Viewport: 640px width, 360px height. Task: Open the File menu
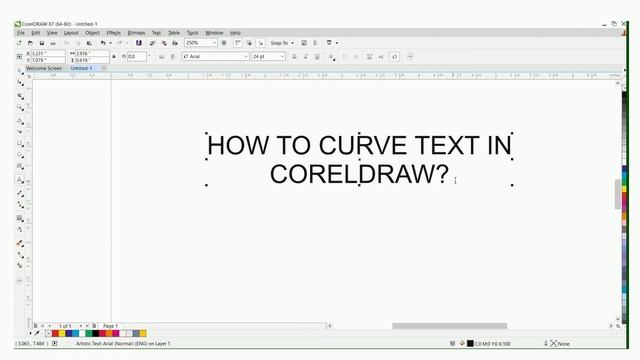(x=21, y=33)
